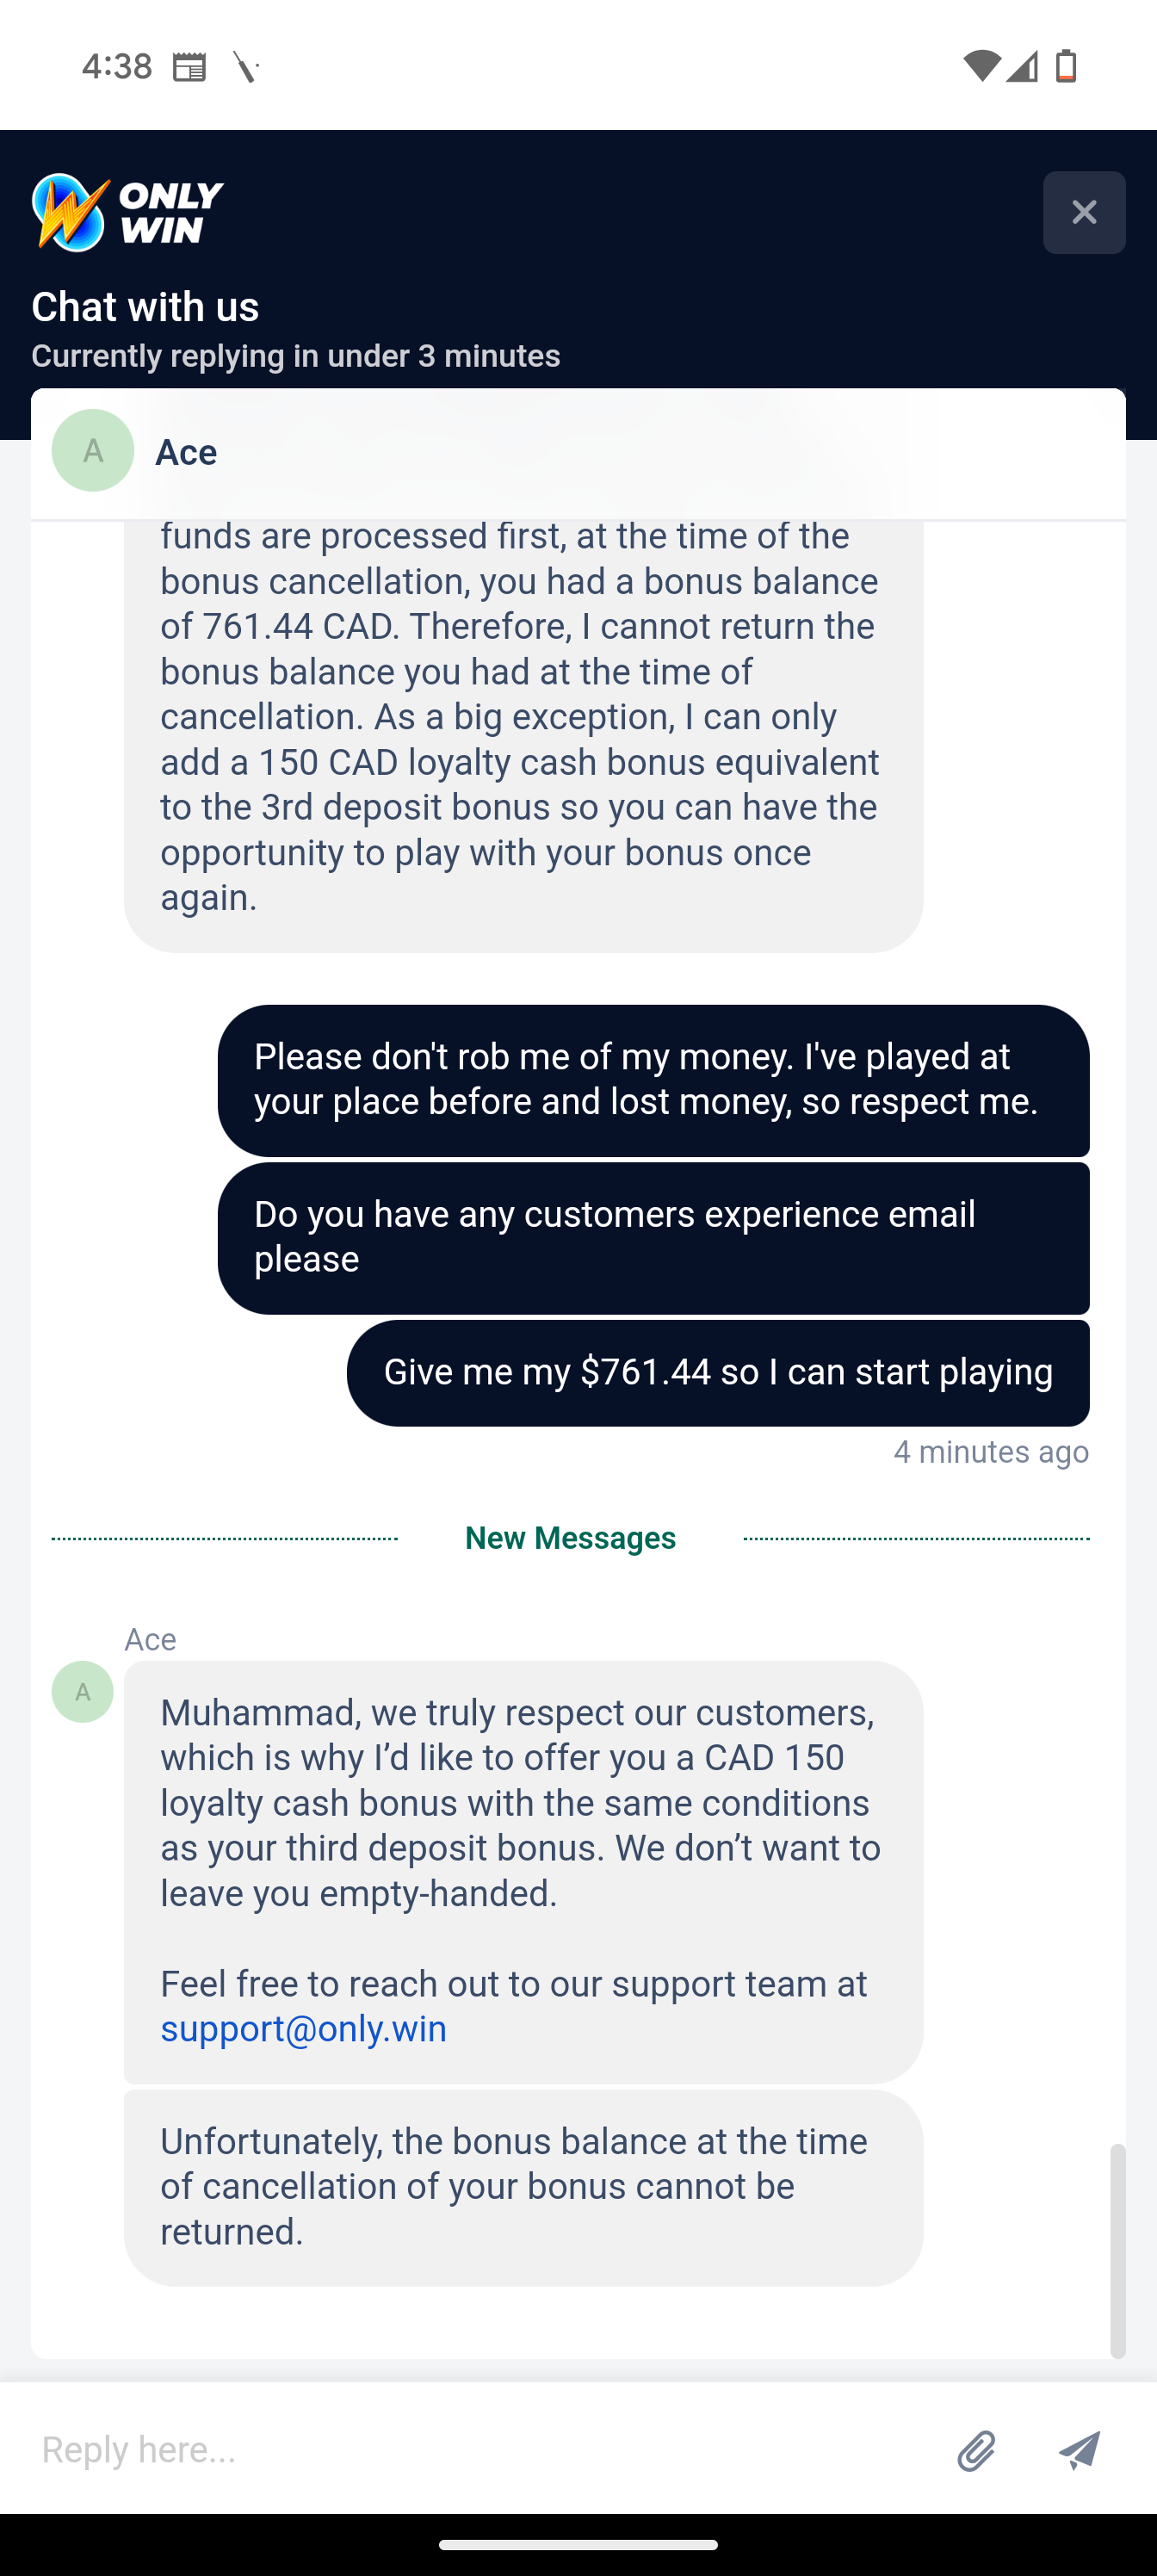Click the Only Win logo

click(x=127, y=212)
